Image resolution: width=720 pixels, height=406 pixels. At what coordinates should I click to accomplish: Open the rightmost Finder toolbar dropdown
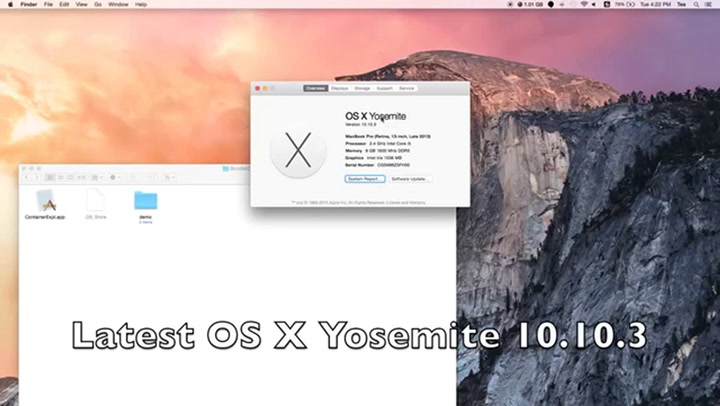[x=169, y=177]
